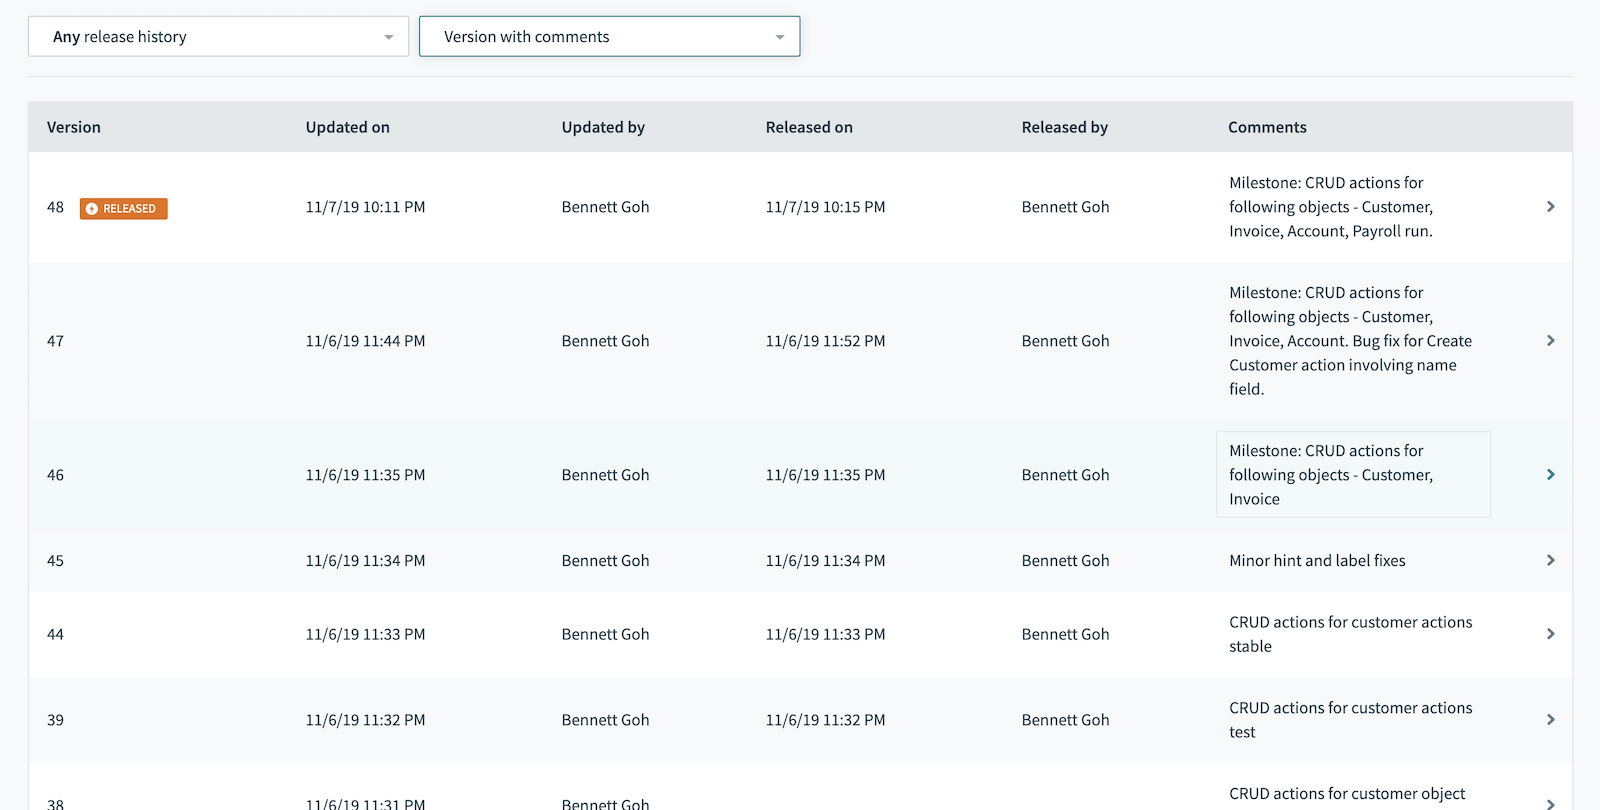Open the 'Any release history' dropdown
This screenshot has height=810, width=1600.
coord(218,37)
